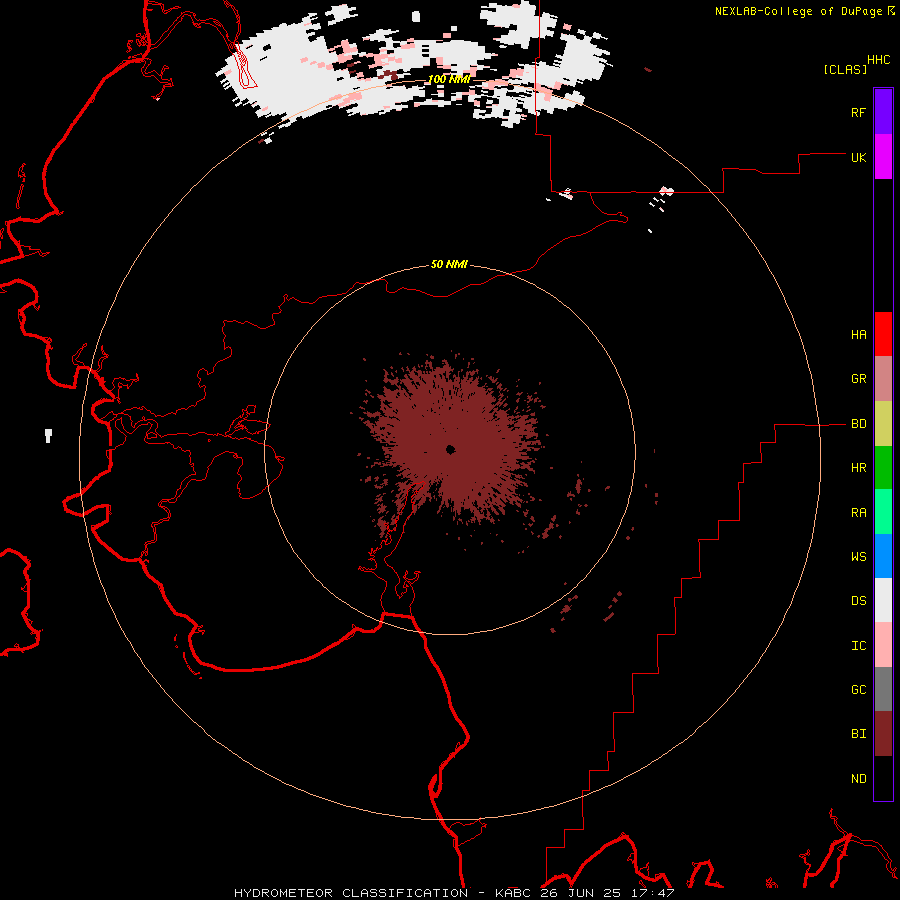Click the 17:47 time stamp
The width and height of the screenshot is (900, 900).
(652, 893)
